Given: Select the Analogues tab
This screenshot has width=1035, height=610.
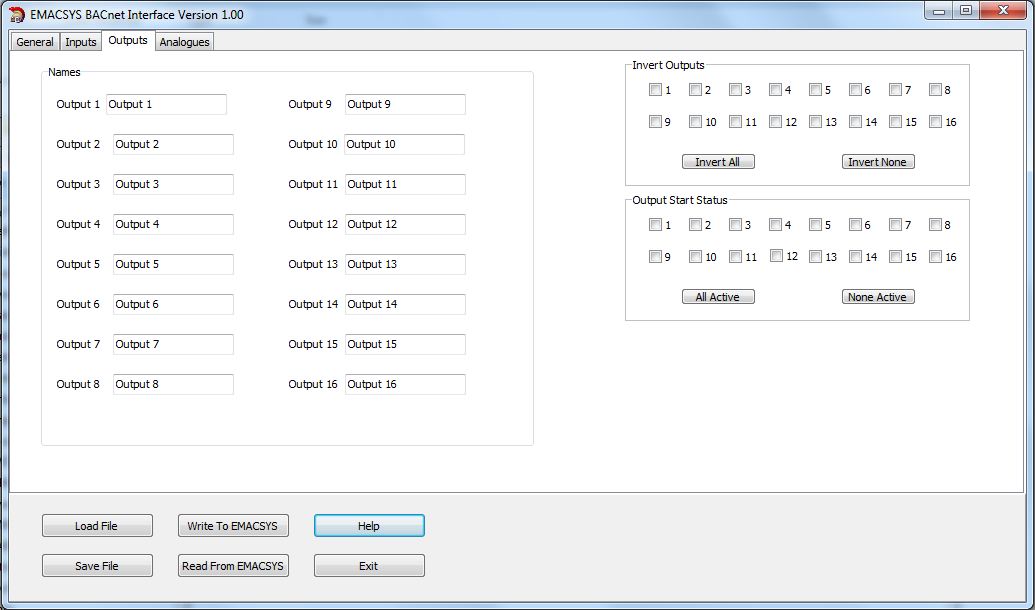Looking at the screenshot, I should coord(184,42).
